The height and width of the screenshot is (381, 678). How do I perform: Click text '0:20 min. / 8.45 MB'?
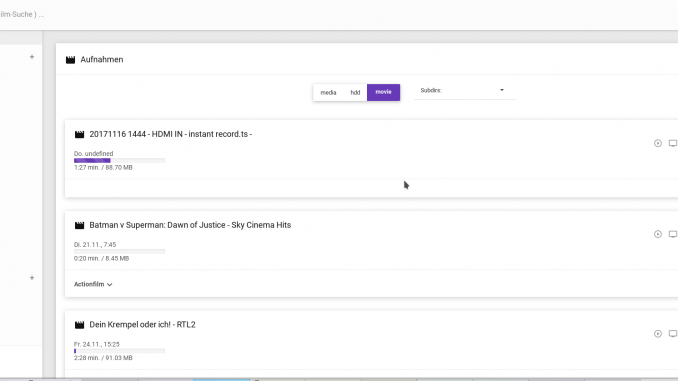tap(102, 258)
